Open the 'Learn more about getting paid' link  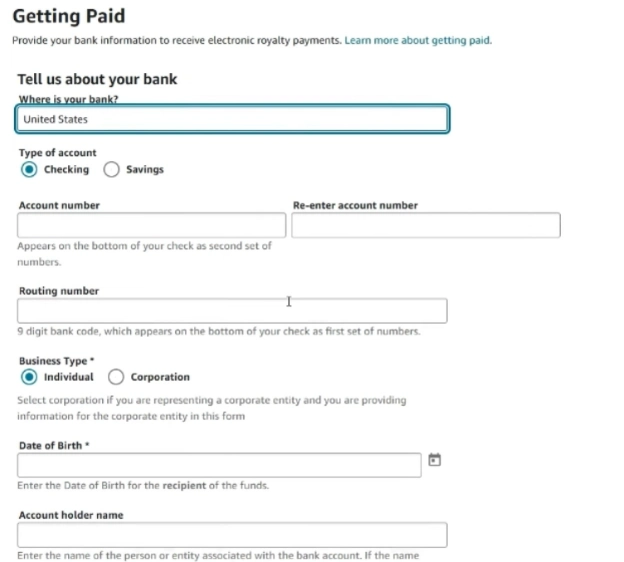coord(418,41)
